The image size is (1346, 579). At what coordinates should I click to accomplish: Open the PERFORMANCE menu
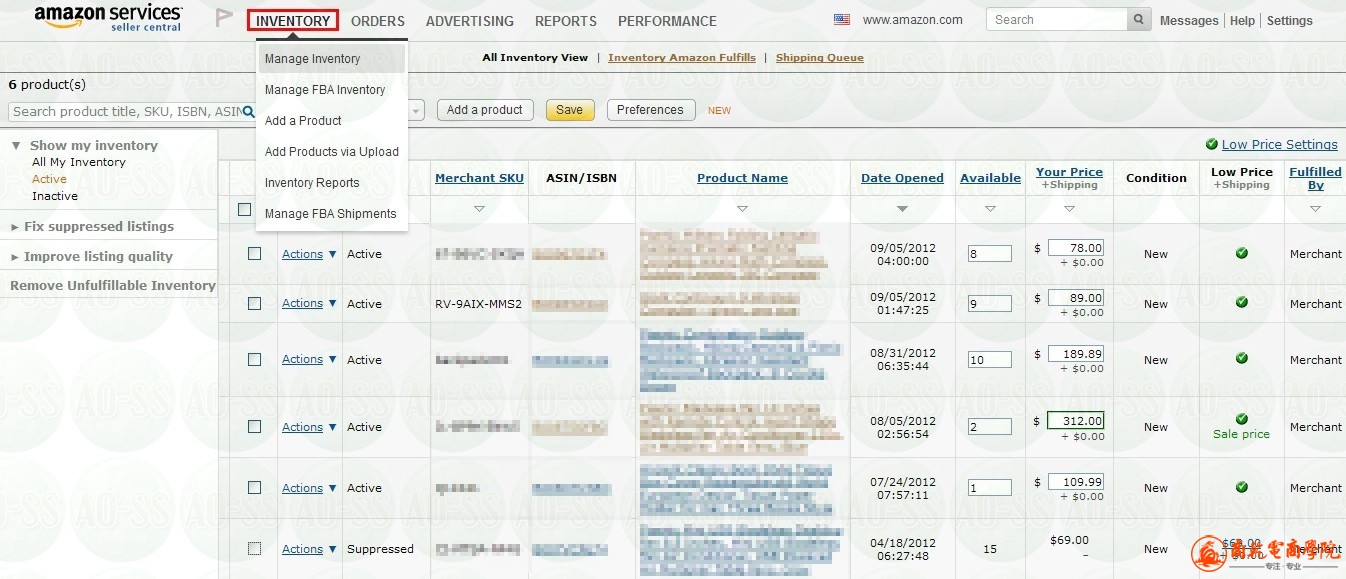pos(667,21)
